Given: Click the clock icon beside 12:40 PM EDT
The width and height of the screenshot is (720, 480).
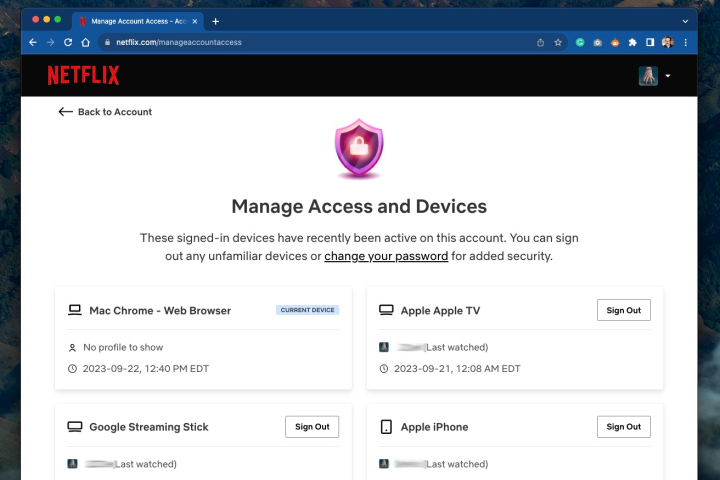Looking at the screenshot, I should pyautogui.click(x=72, y=368).
